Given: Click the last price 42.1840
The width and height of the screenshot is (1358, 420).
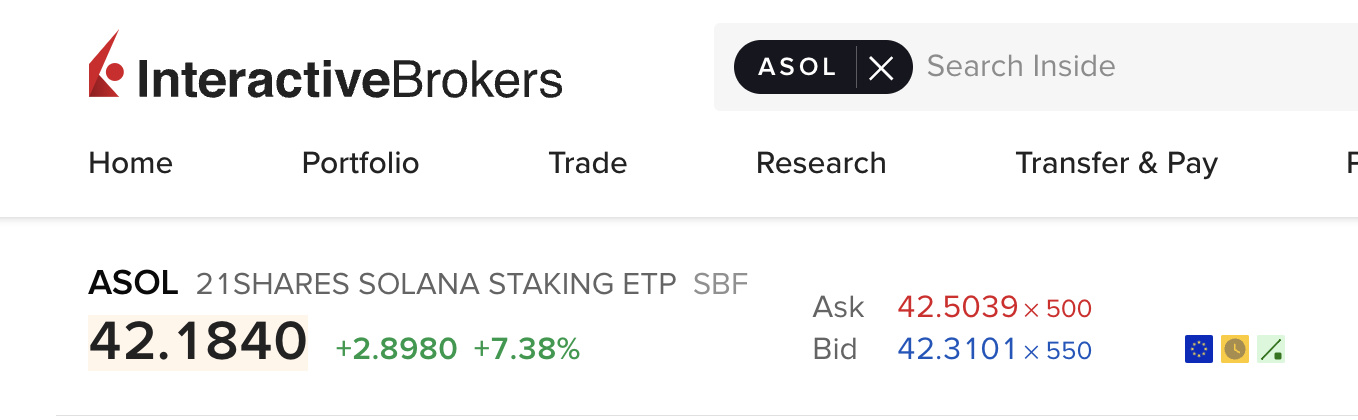Looking at the screenshot, I should click(198, 342).
